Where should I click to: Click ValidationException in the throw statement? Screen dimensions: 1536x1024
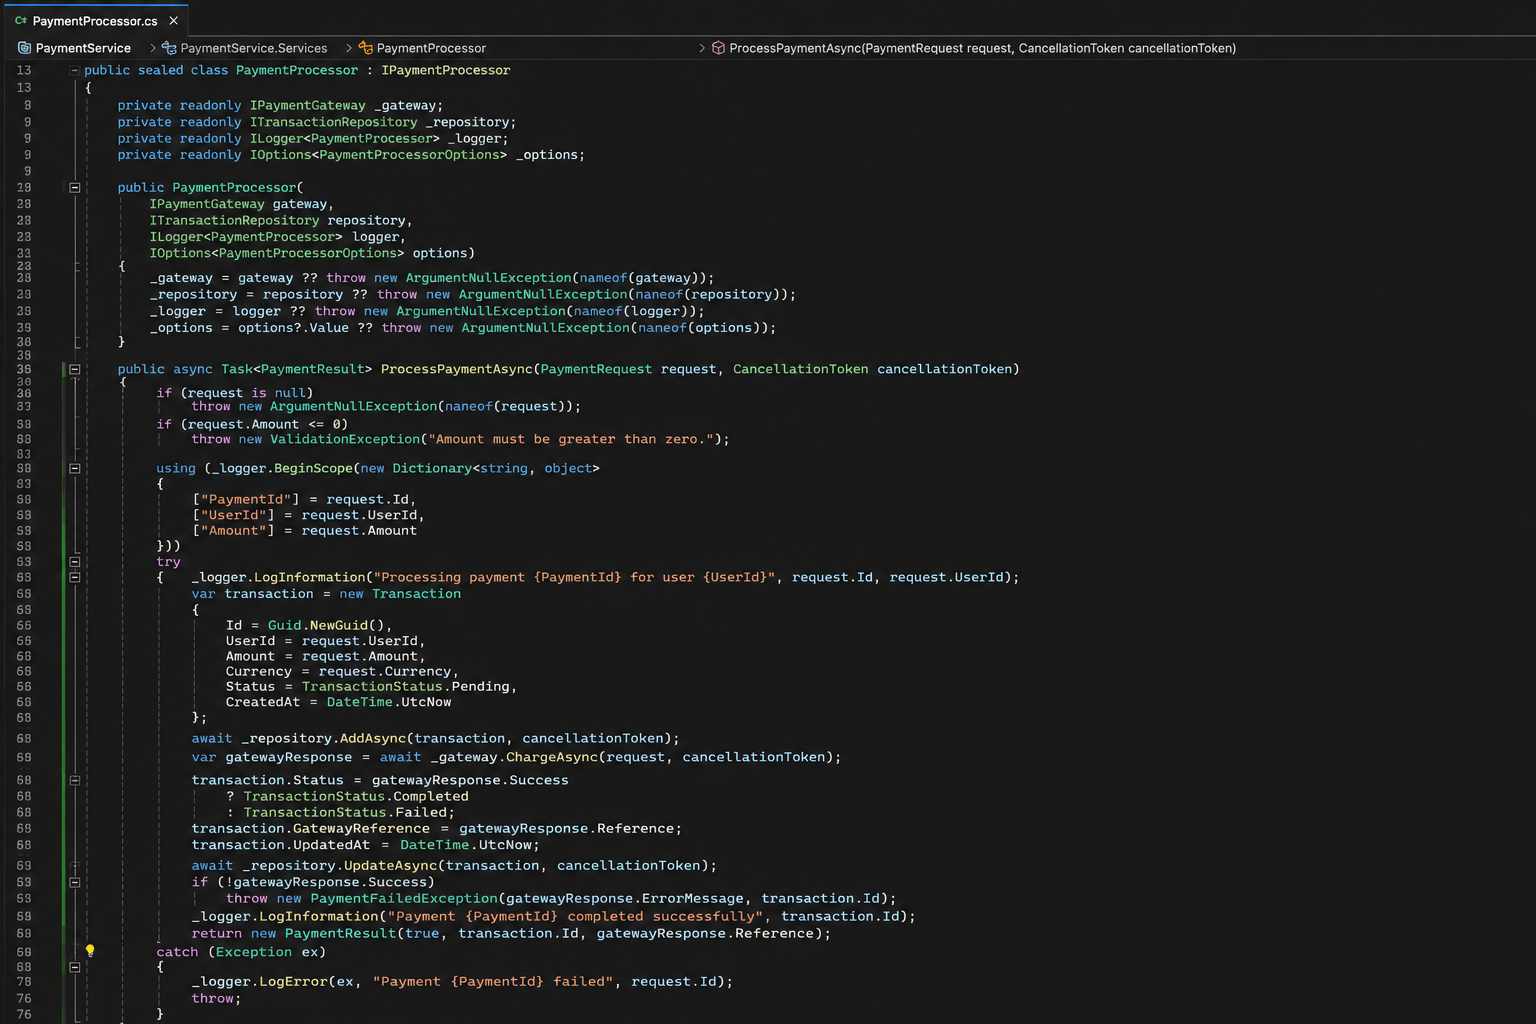pyautogui.click(x=345, y=439)
